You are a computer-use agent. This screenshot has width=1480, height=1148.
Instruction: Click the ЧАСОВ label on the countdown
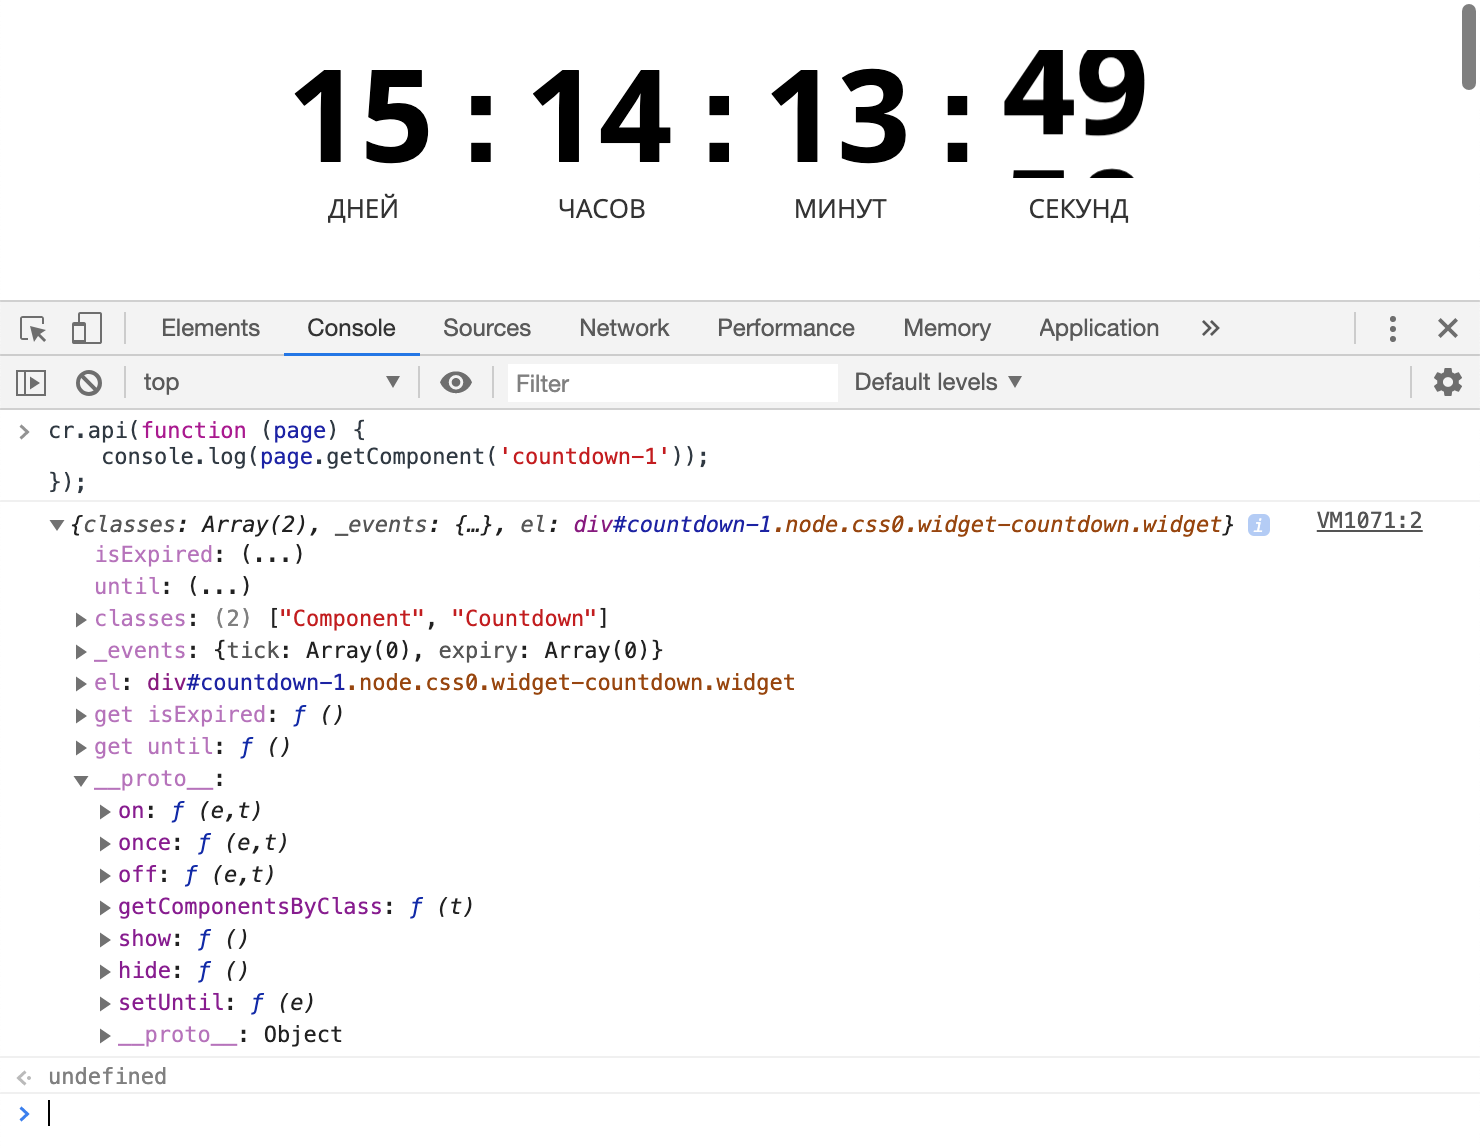pos(602,209)
